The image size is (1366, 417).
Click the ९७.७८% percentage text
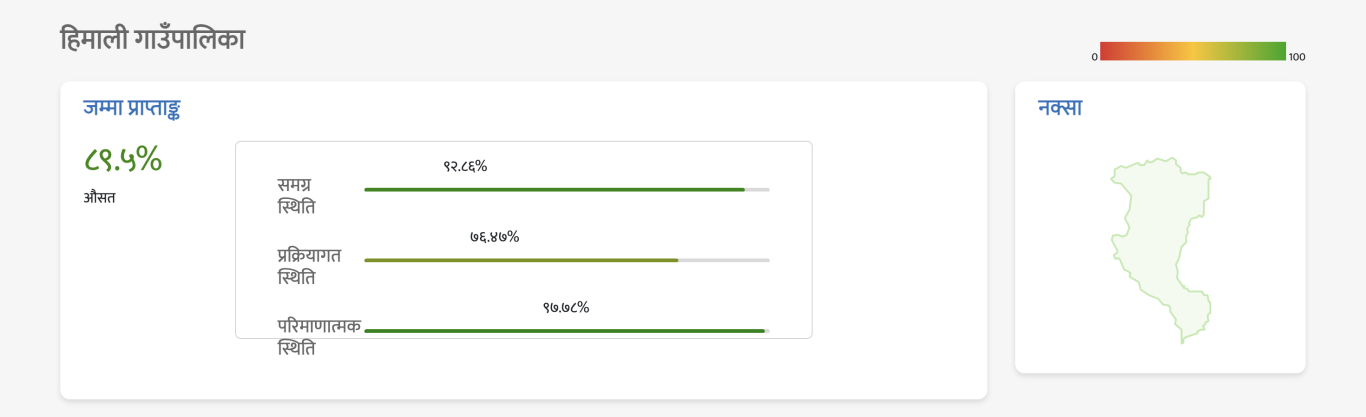(566, 307)
